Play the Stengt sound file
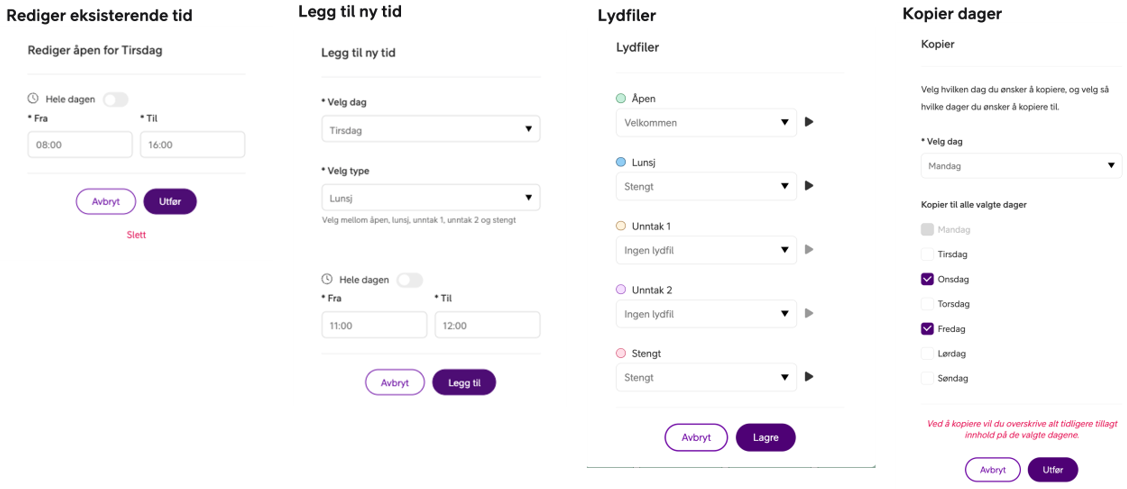1127x489 pixels. coord(809,377)
